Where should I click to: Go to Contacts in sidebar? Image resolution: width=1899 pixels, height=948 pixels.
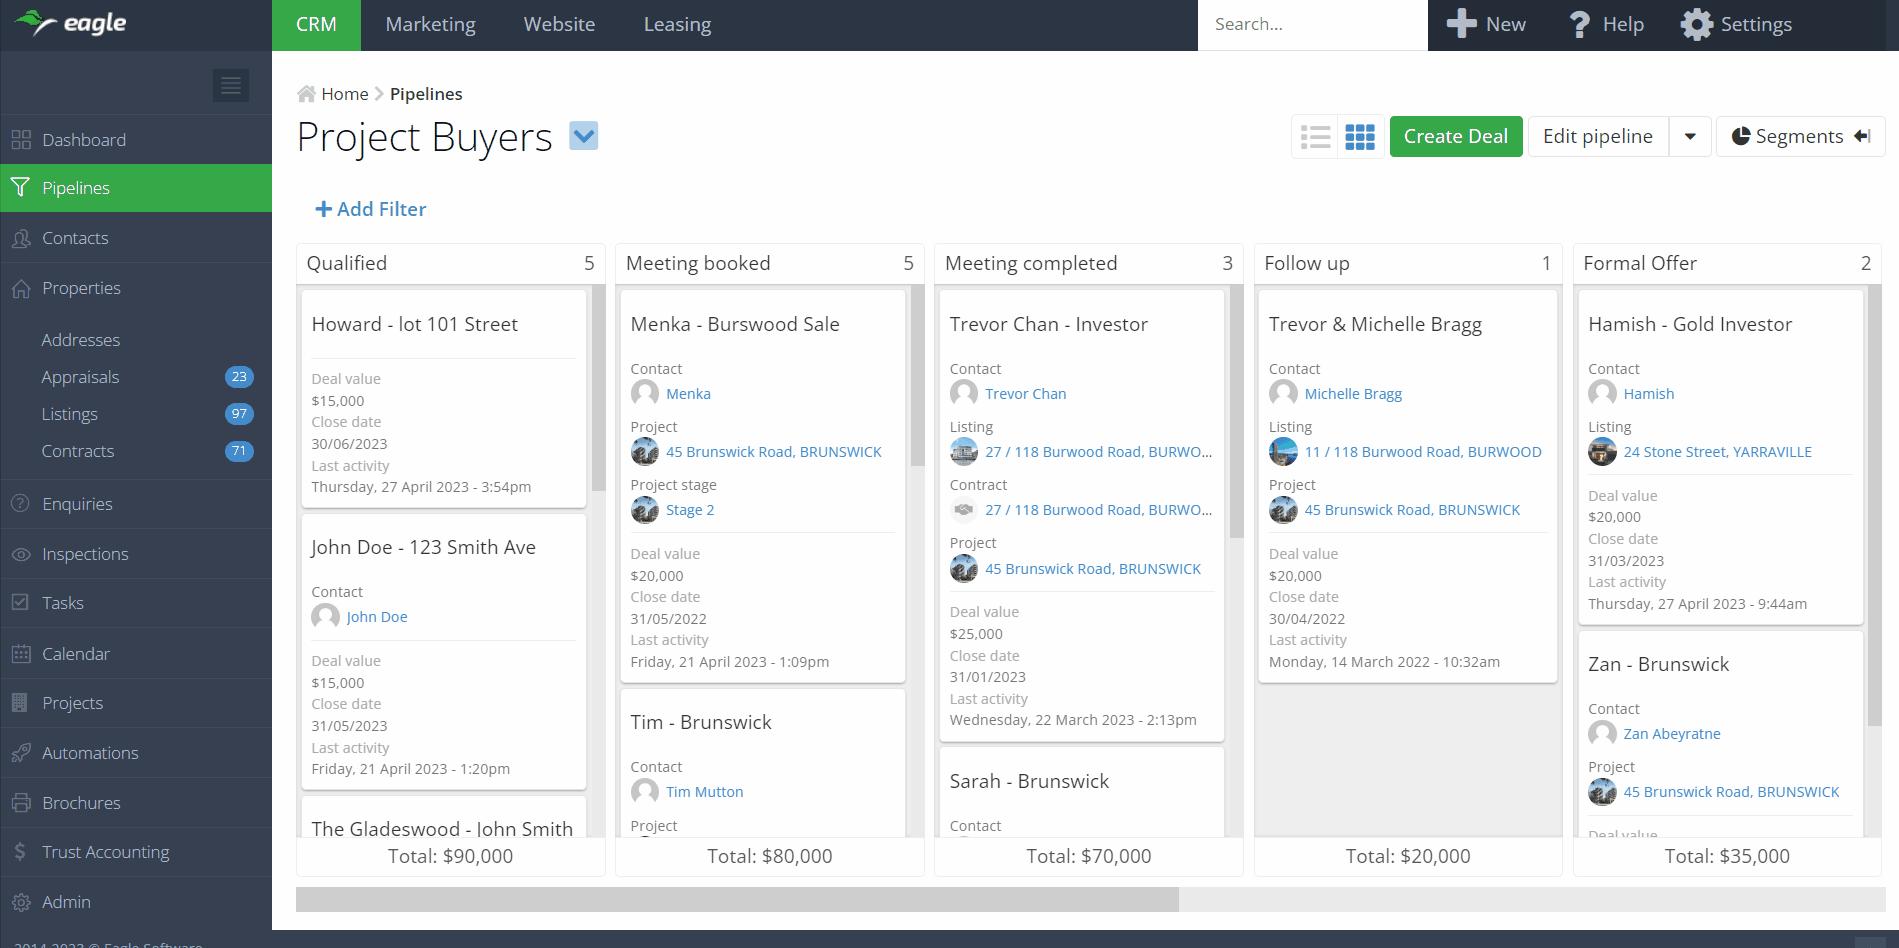[75, 238]
